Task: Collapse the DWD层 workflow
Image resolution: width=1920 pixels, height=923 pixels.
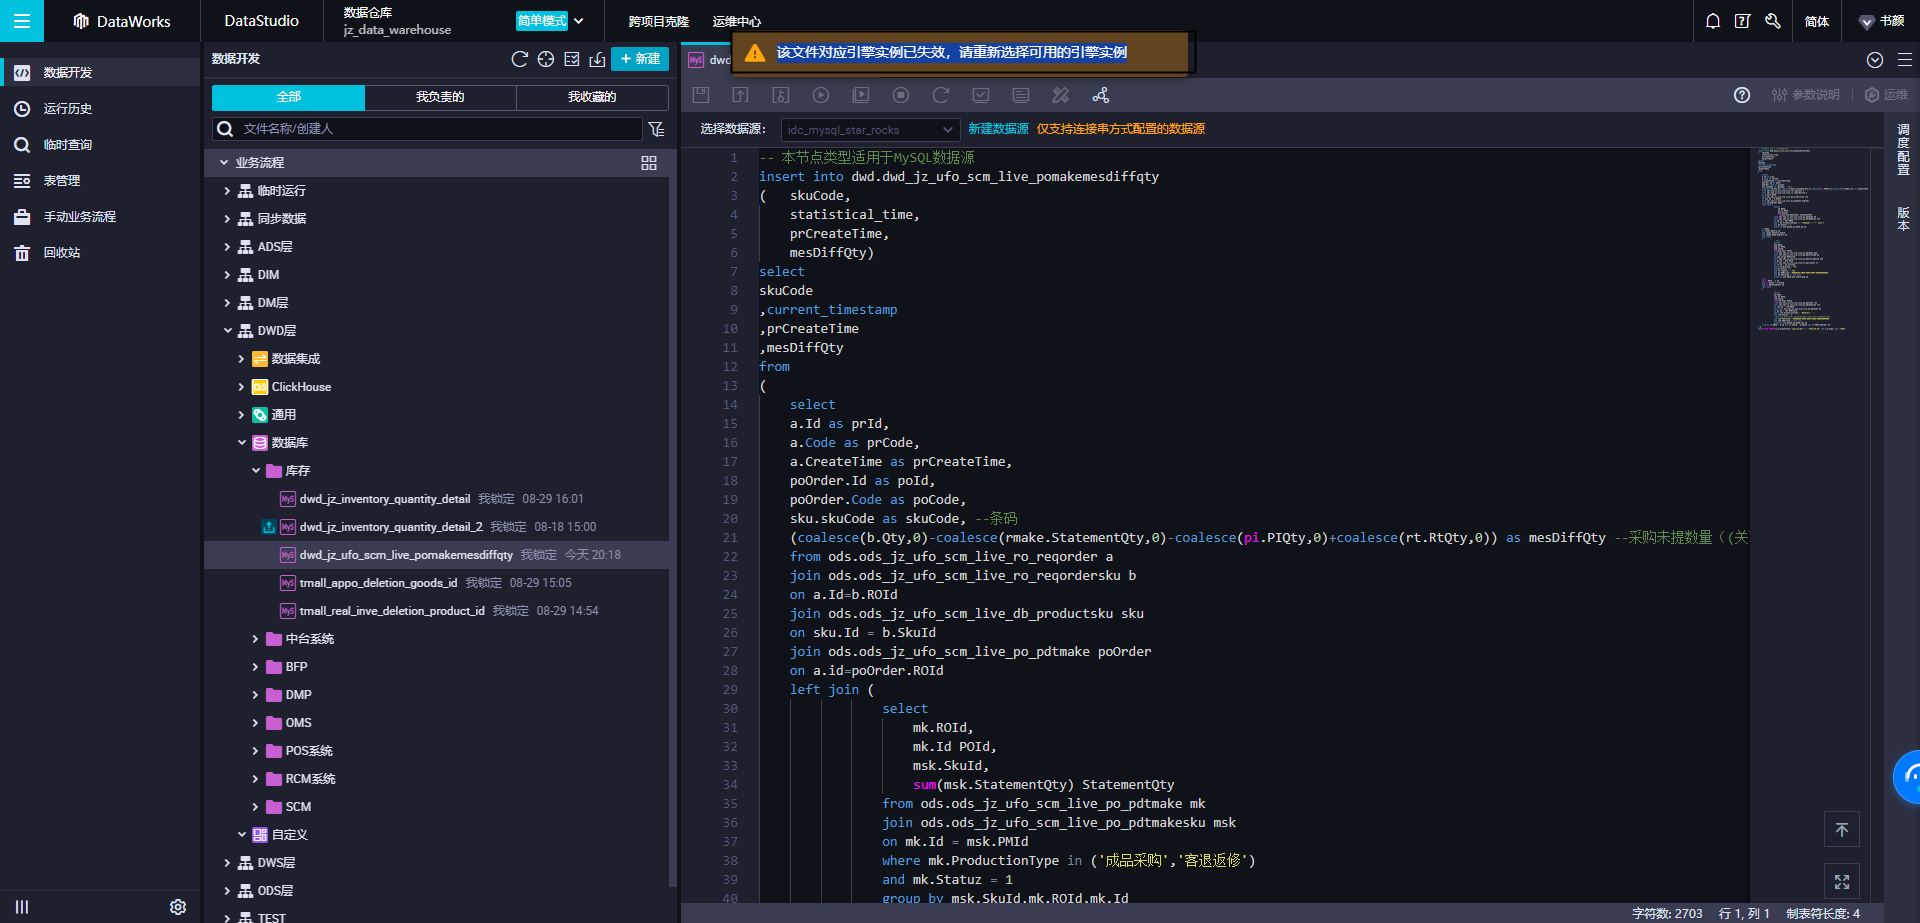Action: tap(227, 331)
